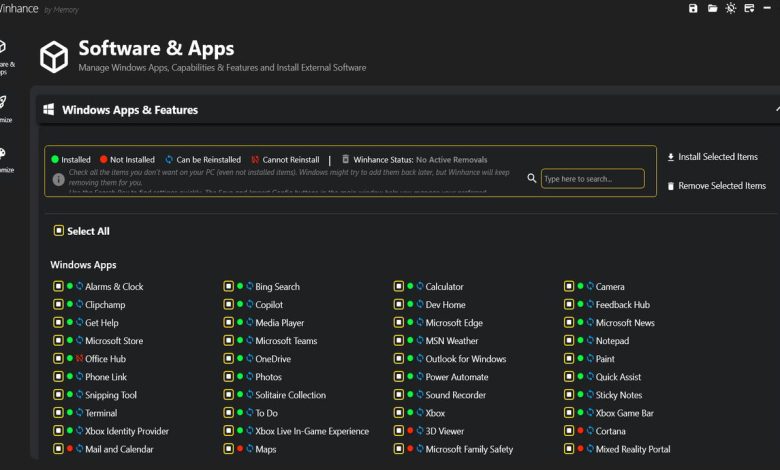Click the 'To Do' label
780x470 pixels.
[266, 413]
